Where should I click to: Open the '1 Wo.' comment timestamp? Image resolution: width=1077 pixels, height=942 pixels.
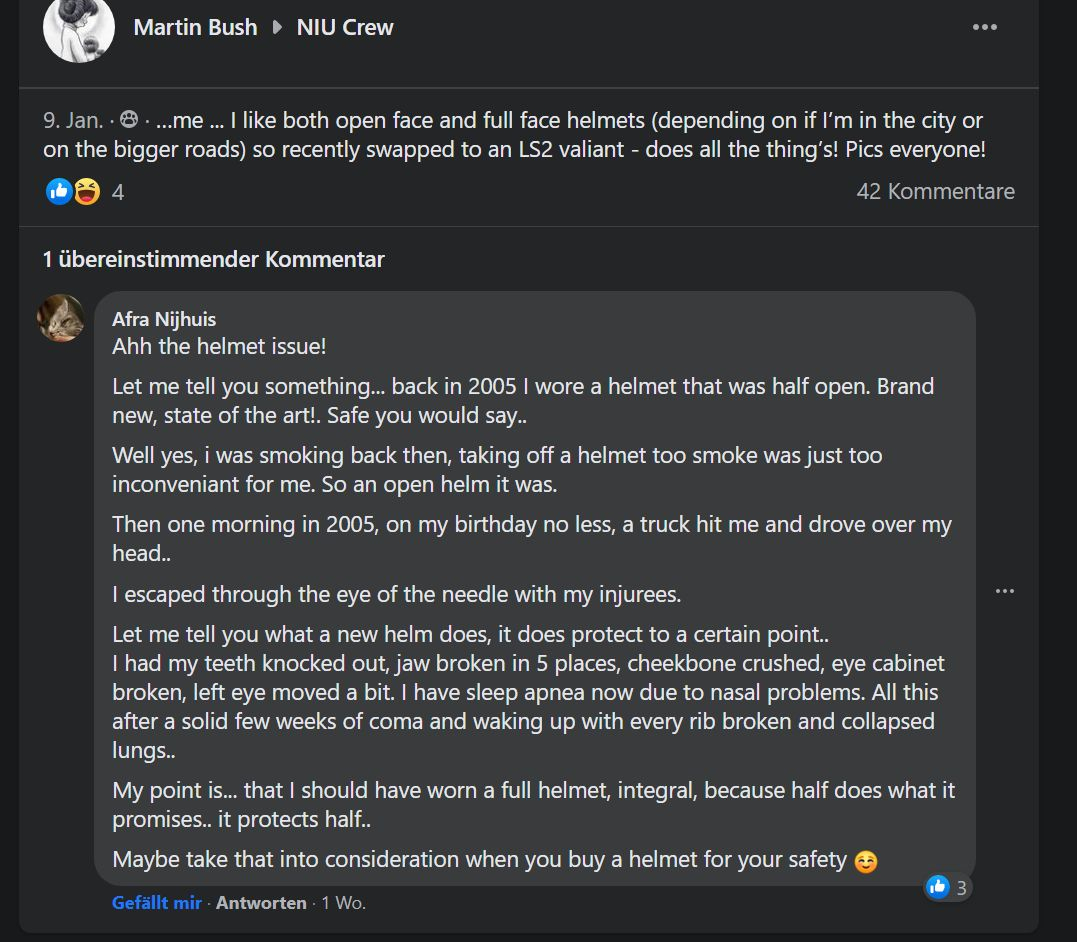tap(344, 903)
